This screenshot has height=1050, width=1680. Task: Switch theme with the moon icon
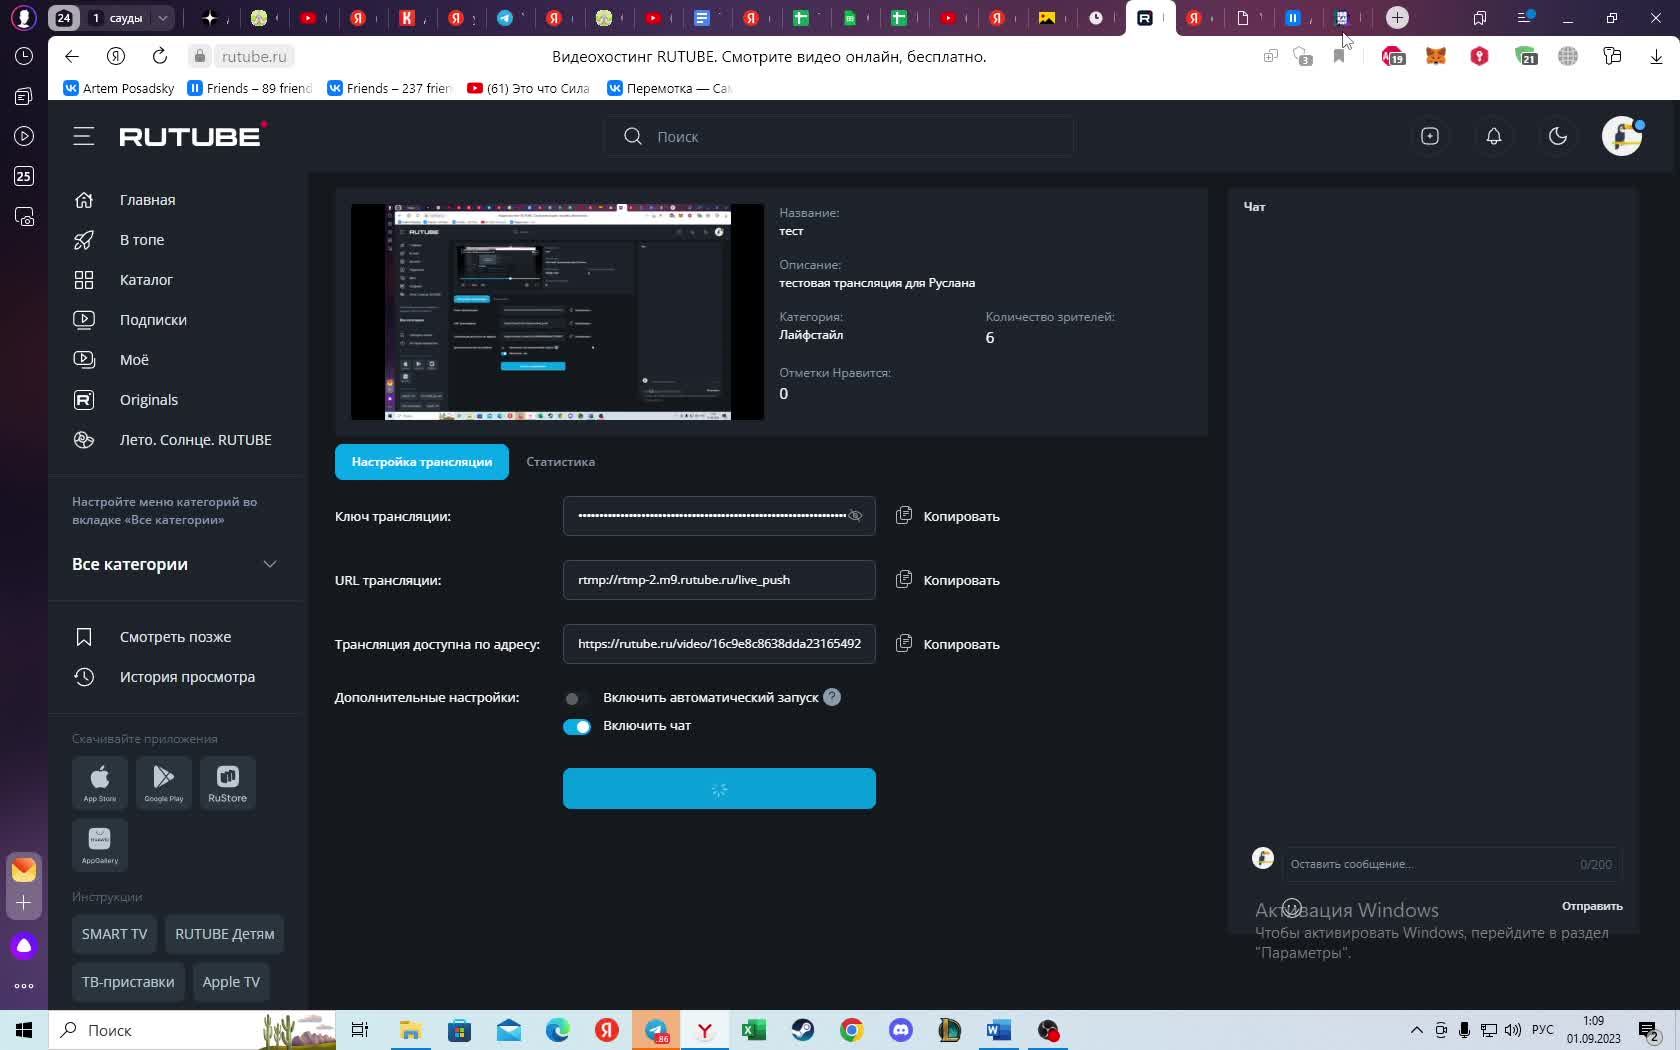click(1558, 137)
